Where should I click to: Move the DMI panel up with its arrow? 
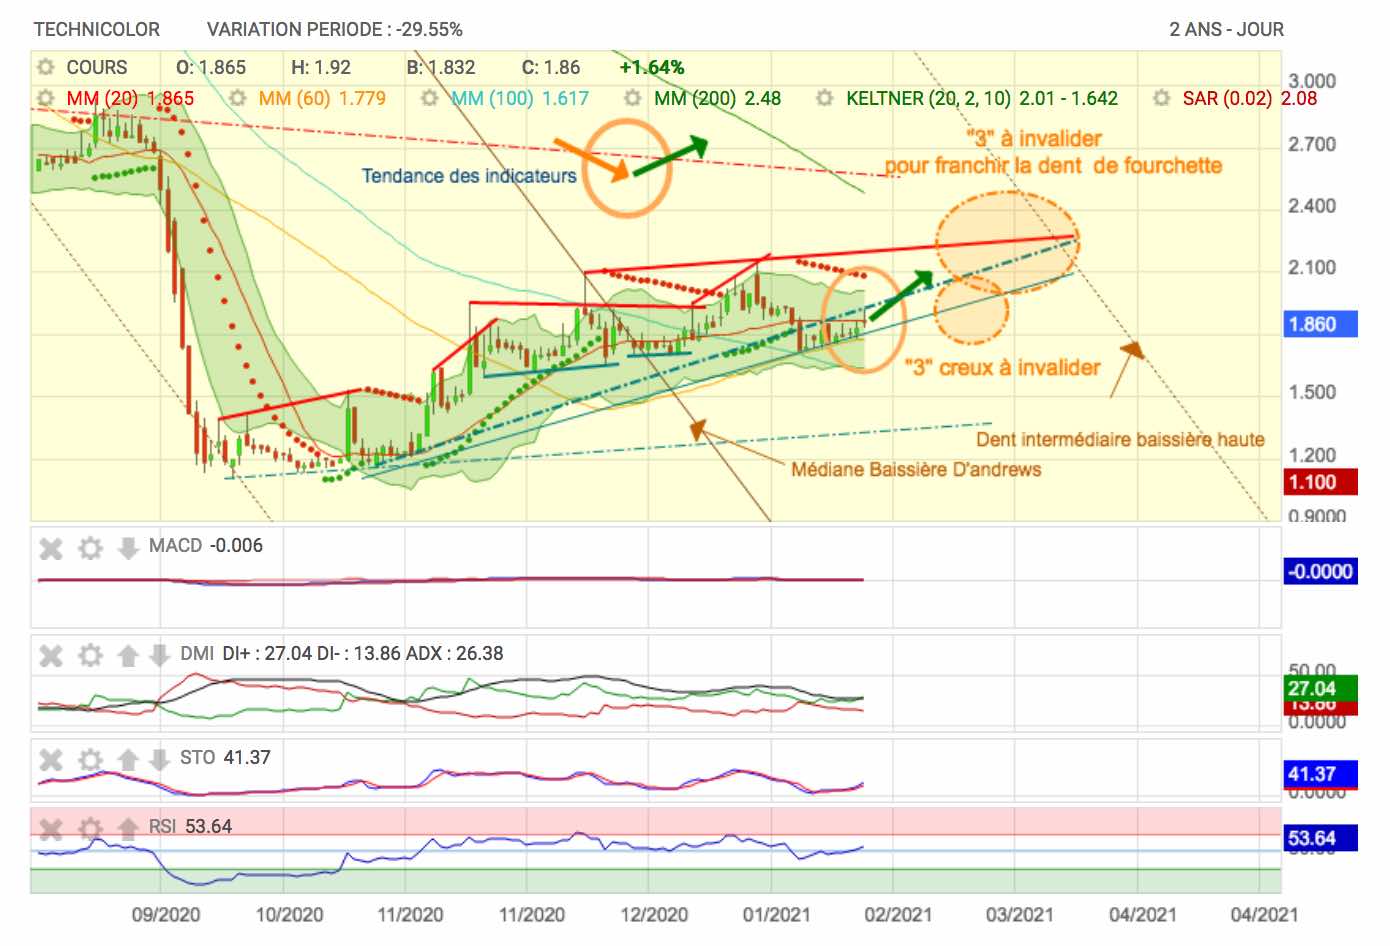[x=128, y=656]
